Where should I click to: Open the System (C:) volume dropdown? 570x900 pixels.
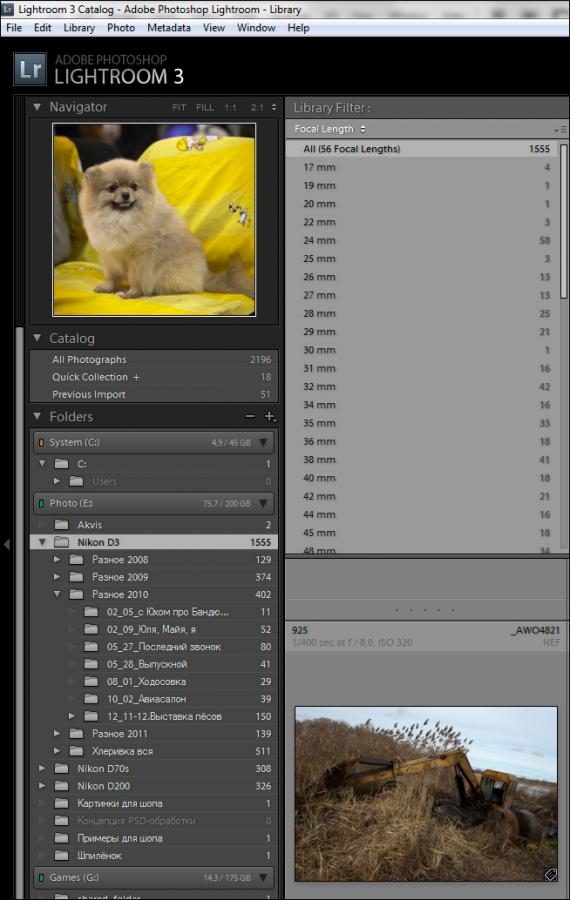pyautogui.click(x=263, y=443)
